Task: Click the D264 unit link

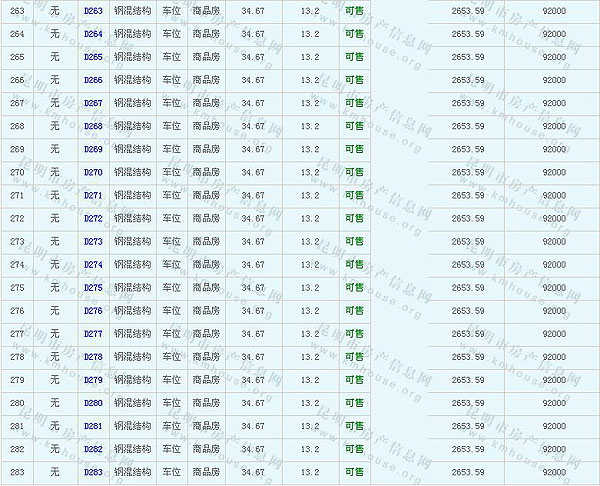Action: [x=93, y=34]
